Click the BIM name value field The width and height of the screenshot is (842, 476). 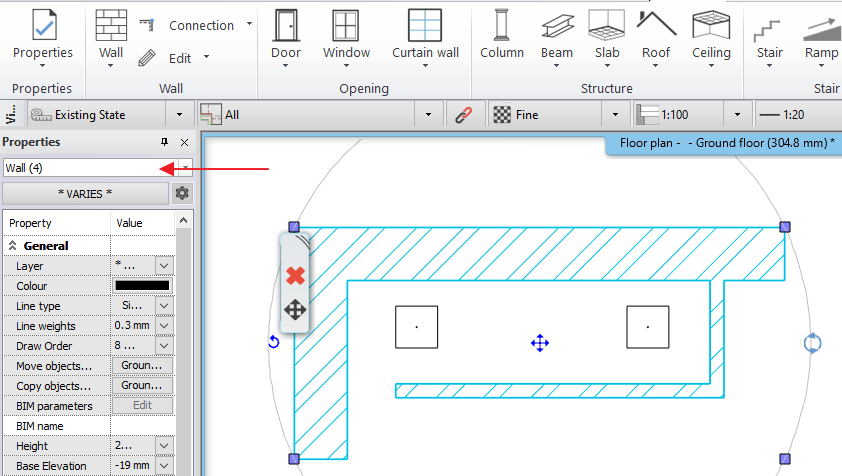142,425
